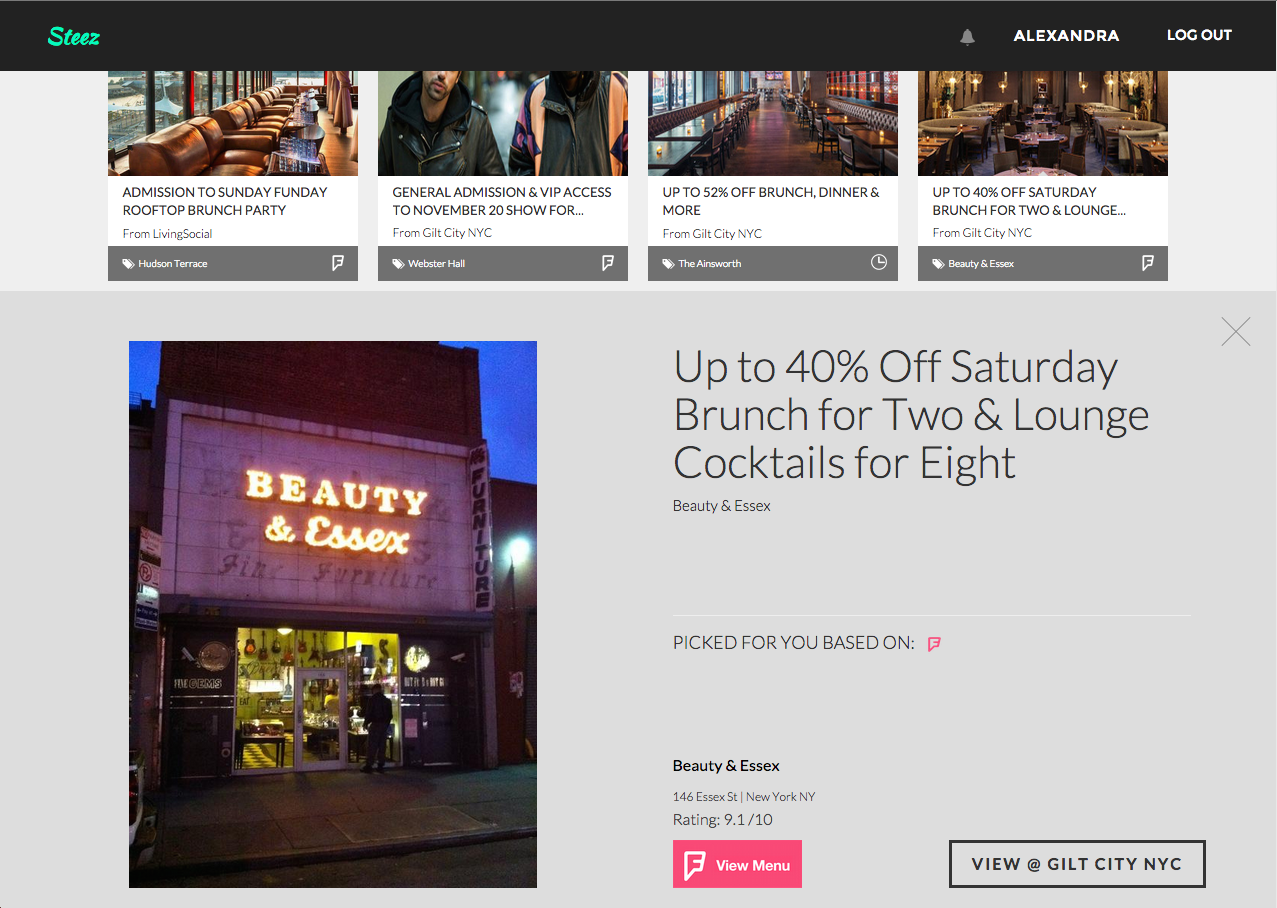Click pink Foursquare icon beside Picked For You
This screenshot has width=1277, height=908.
[934, 644]
